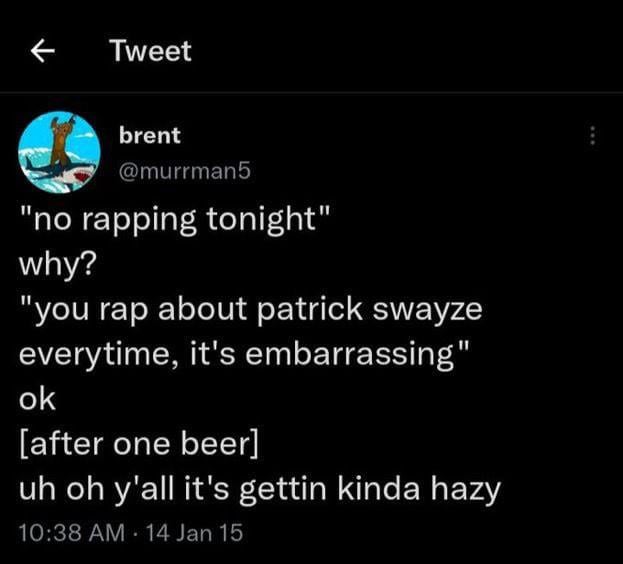Open brent's profile picture avatar
This screenshot has height=564, width=623.
59,152
